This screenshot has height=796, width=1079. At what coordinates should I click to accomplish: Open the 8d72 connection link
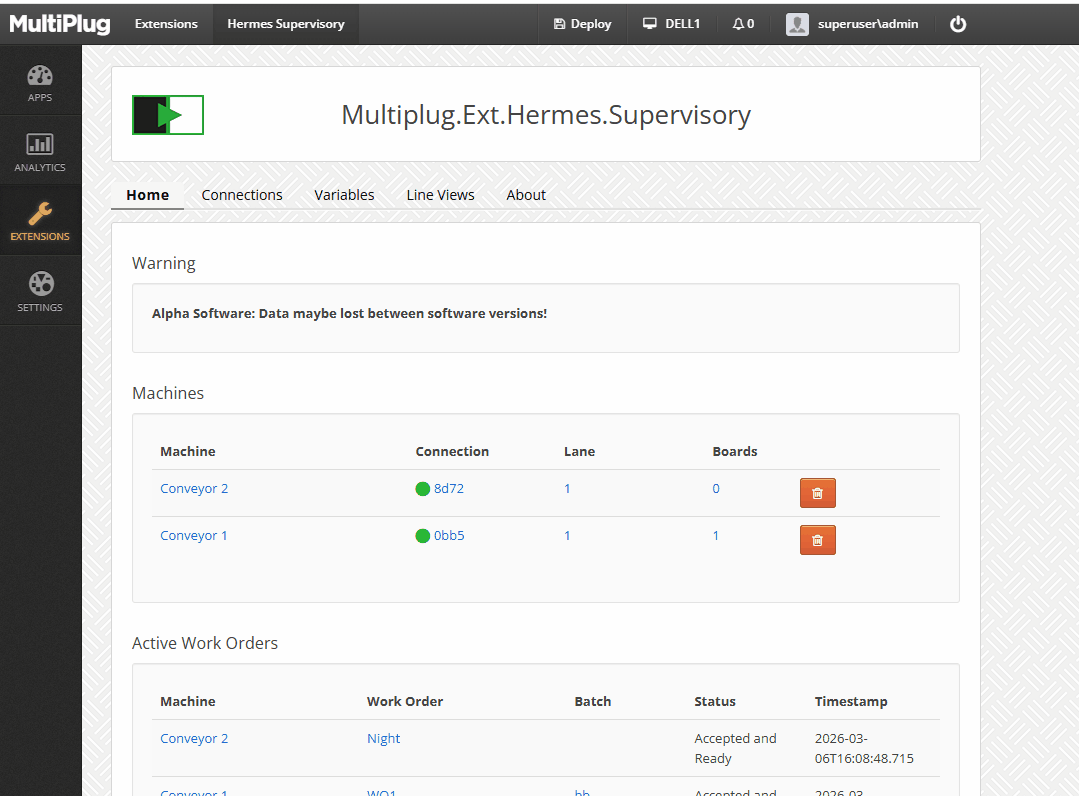tap(448, 489)
